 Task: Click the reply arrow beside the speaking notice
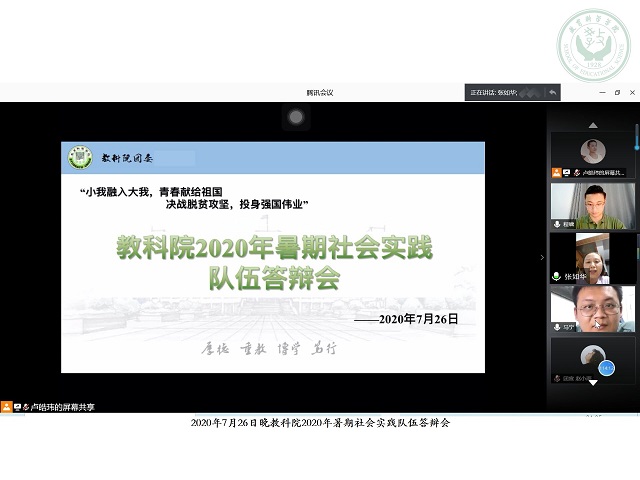pos(551,92)
